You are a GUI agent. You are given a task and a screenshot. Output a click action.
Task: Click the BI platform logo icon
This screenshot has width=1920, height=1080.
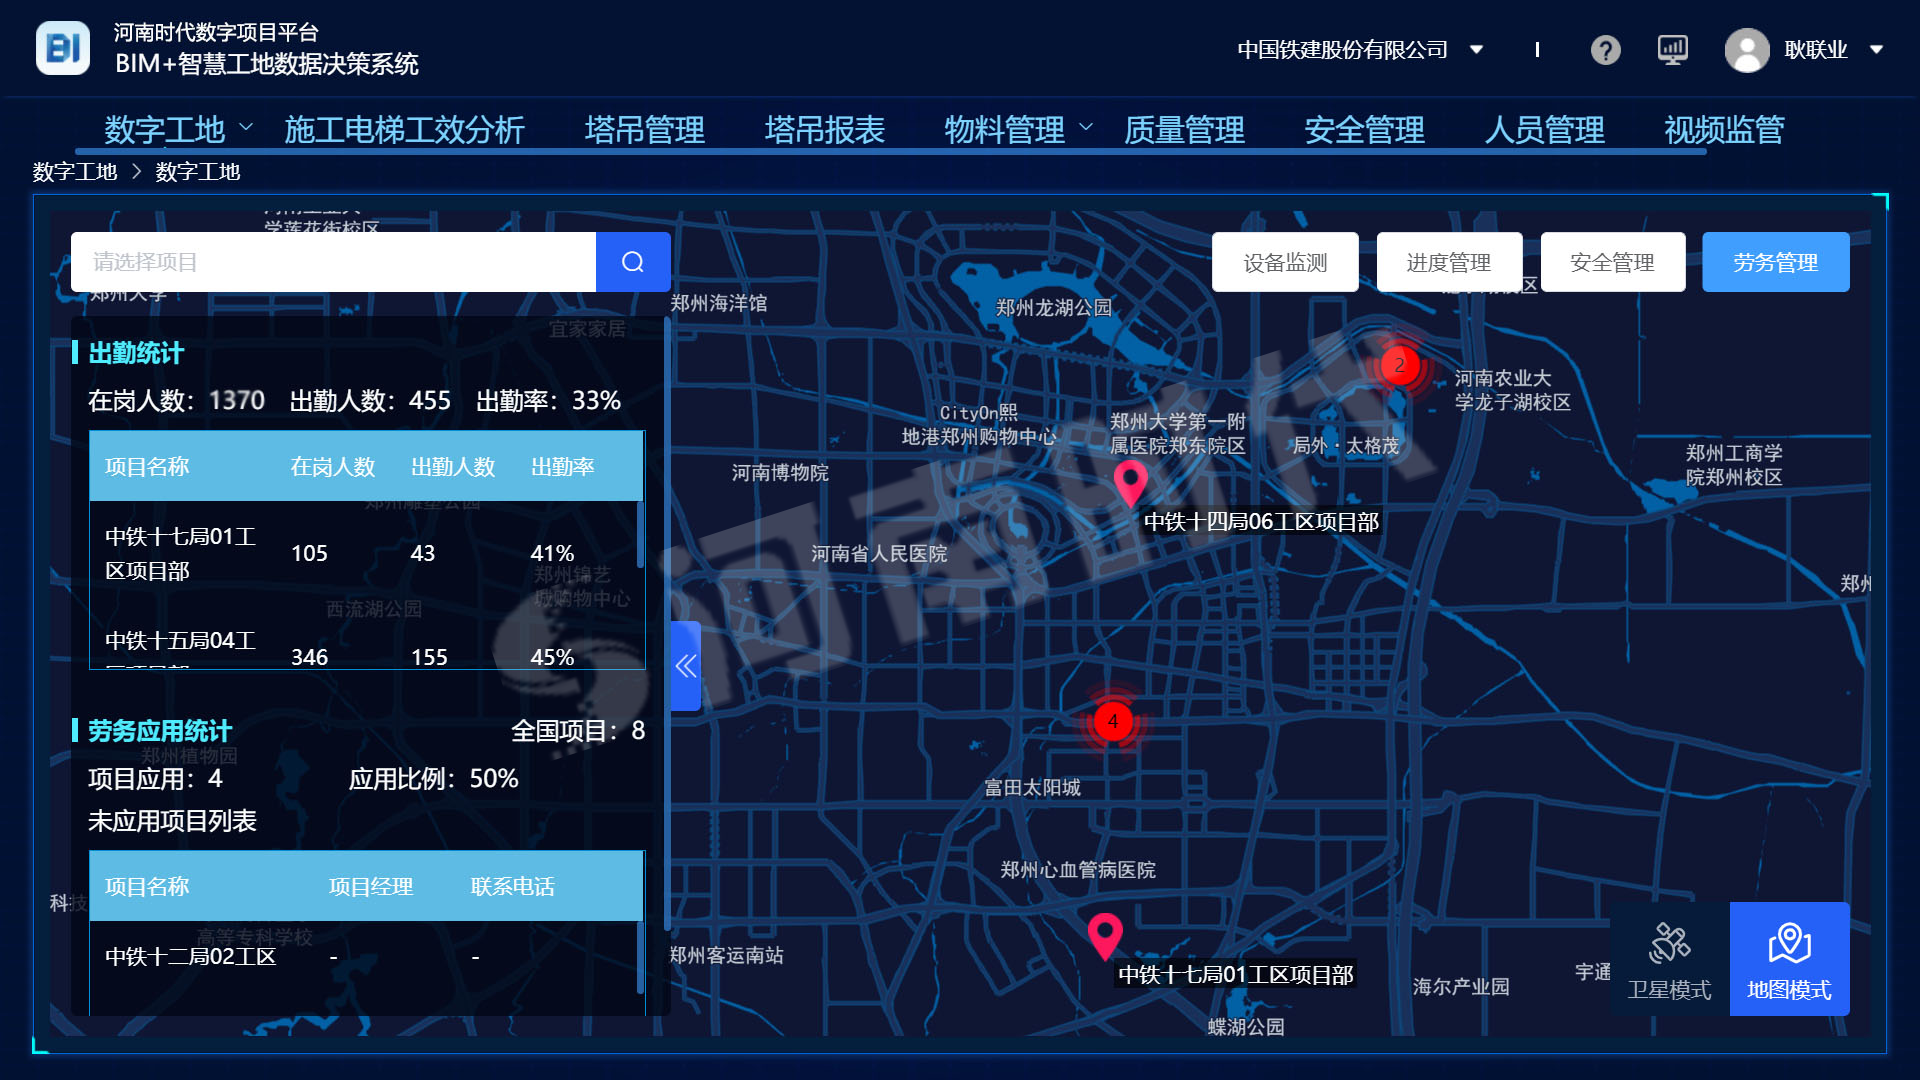[63, 48]
